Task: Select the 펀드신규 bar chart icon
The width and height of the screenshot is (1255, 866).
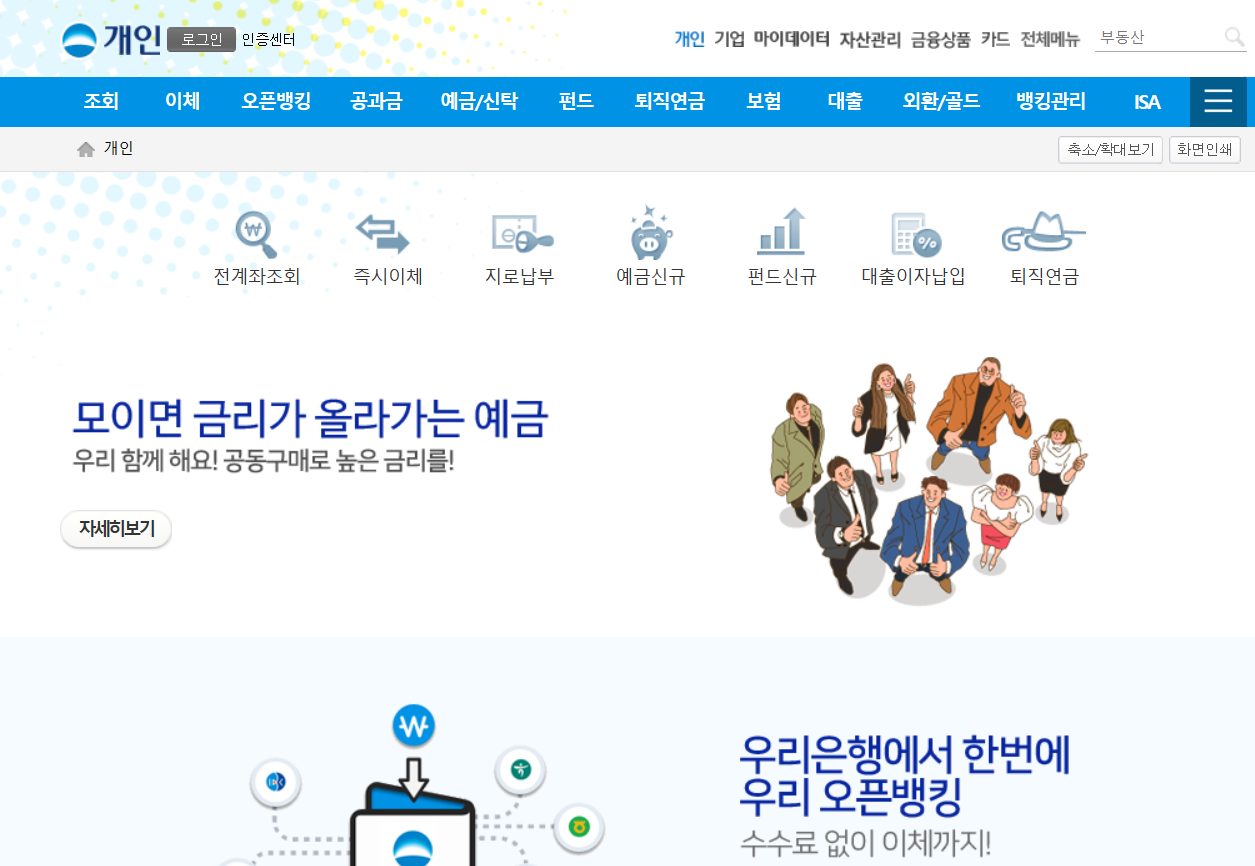Action: pos(782,232)
